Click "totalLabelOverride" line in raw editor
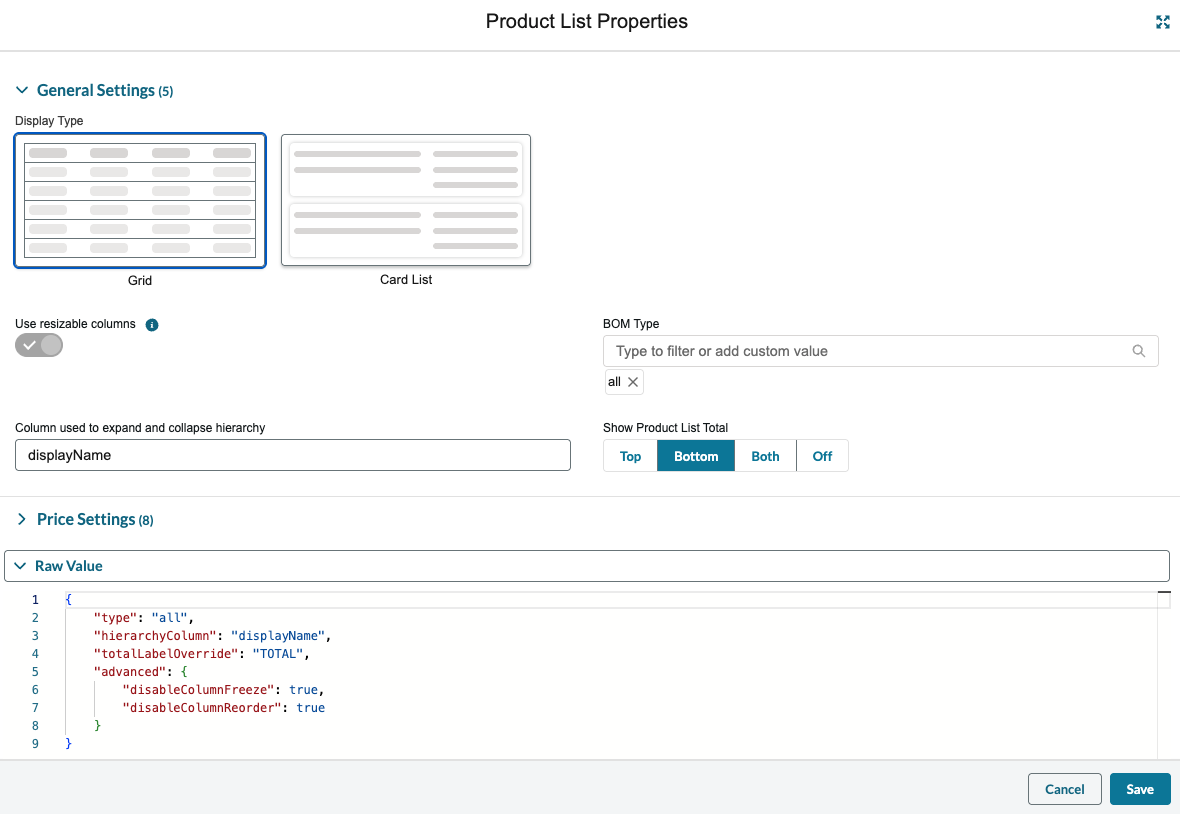This screenshot has width=1180, height=814. point(202,654)
